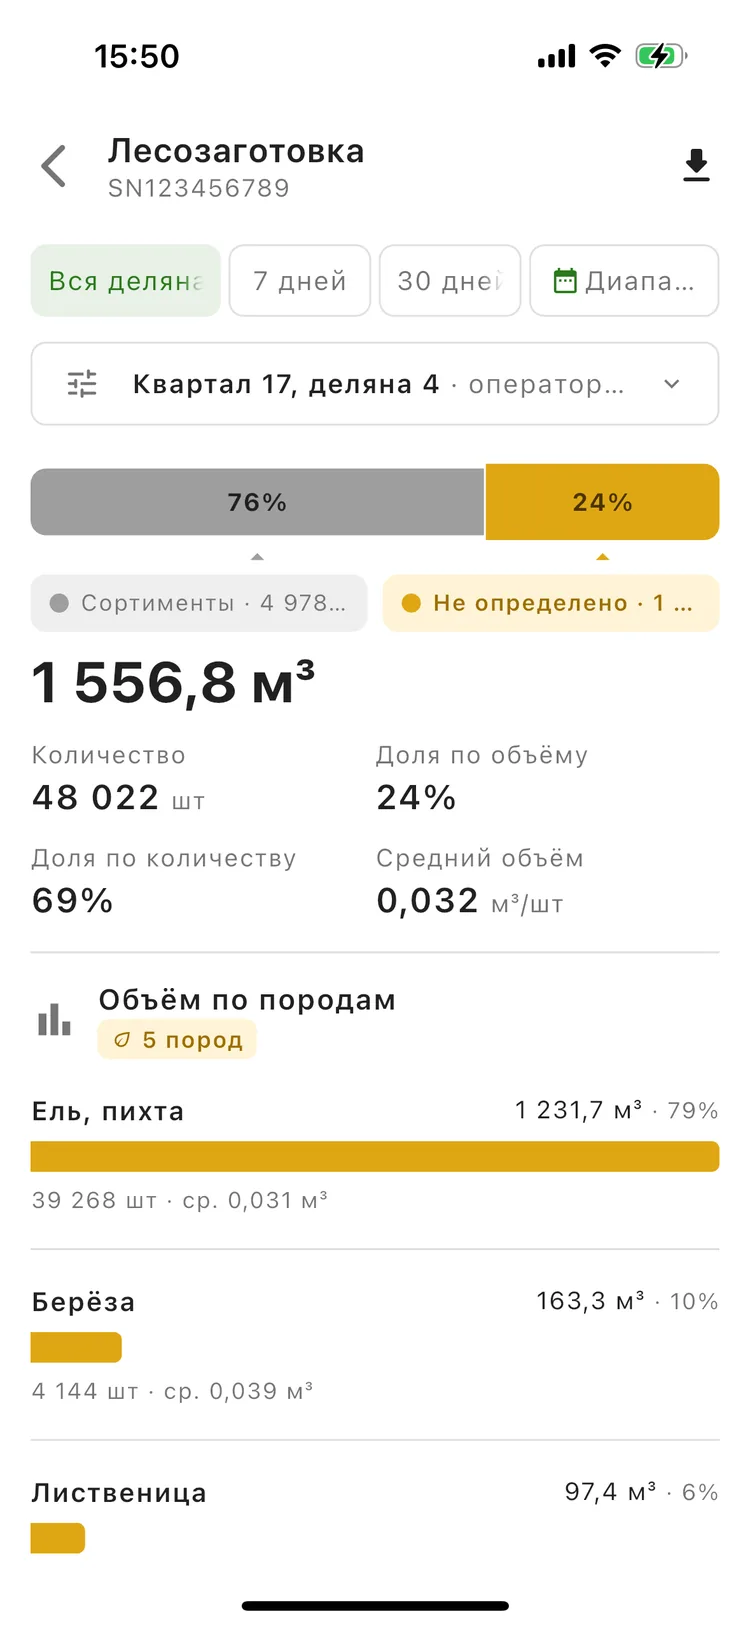The image size is (750, 1626).
Task: Download report via download icon
Action: click(696, 165)
